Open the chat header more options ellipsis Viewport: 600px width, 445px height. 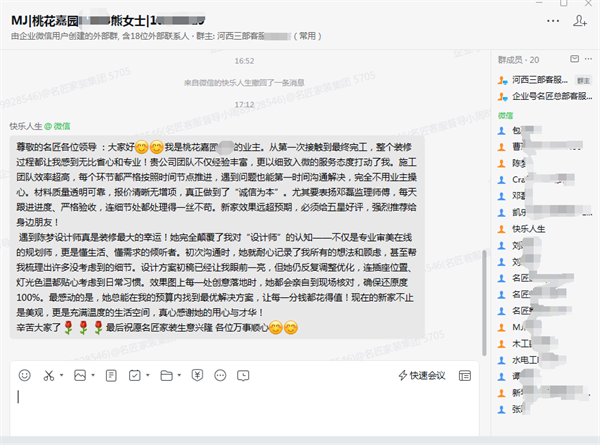553,21
